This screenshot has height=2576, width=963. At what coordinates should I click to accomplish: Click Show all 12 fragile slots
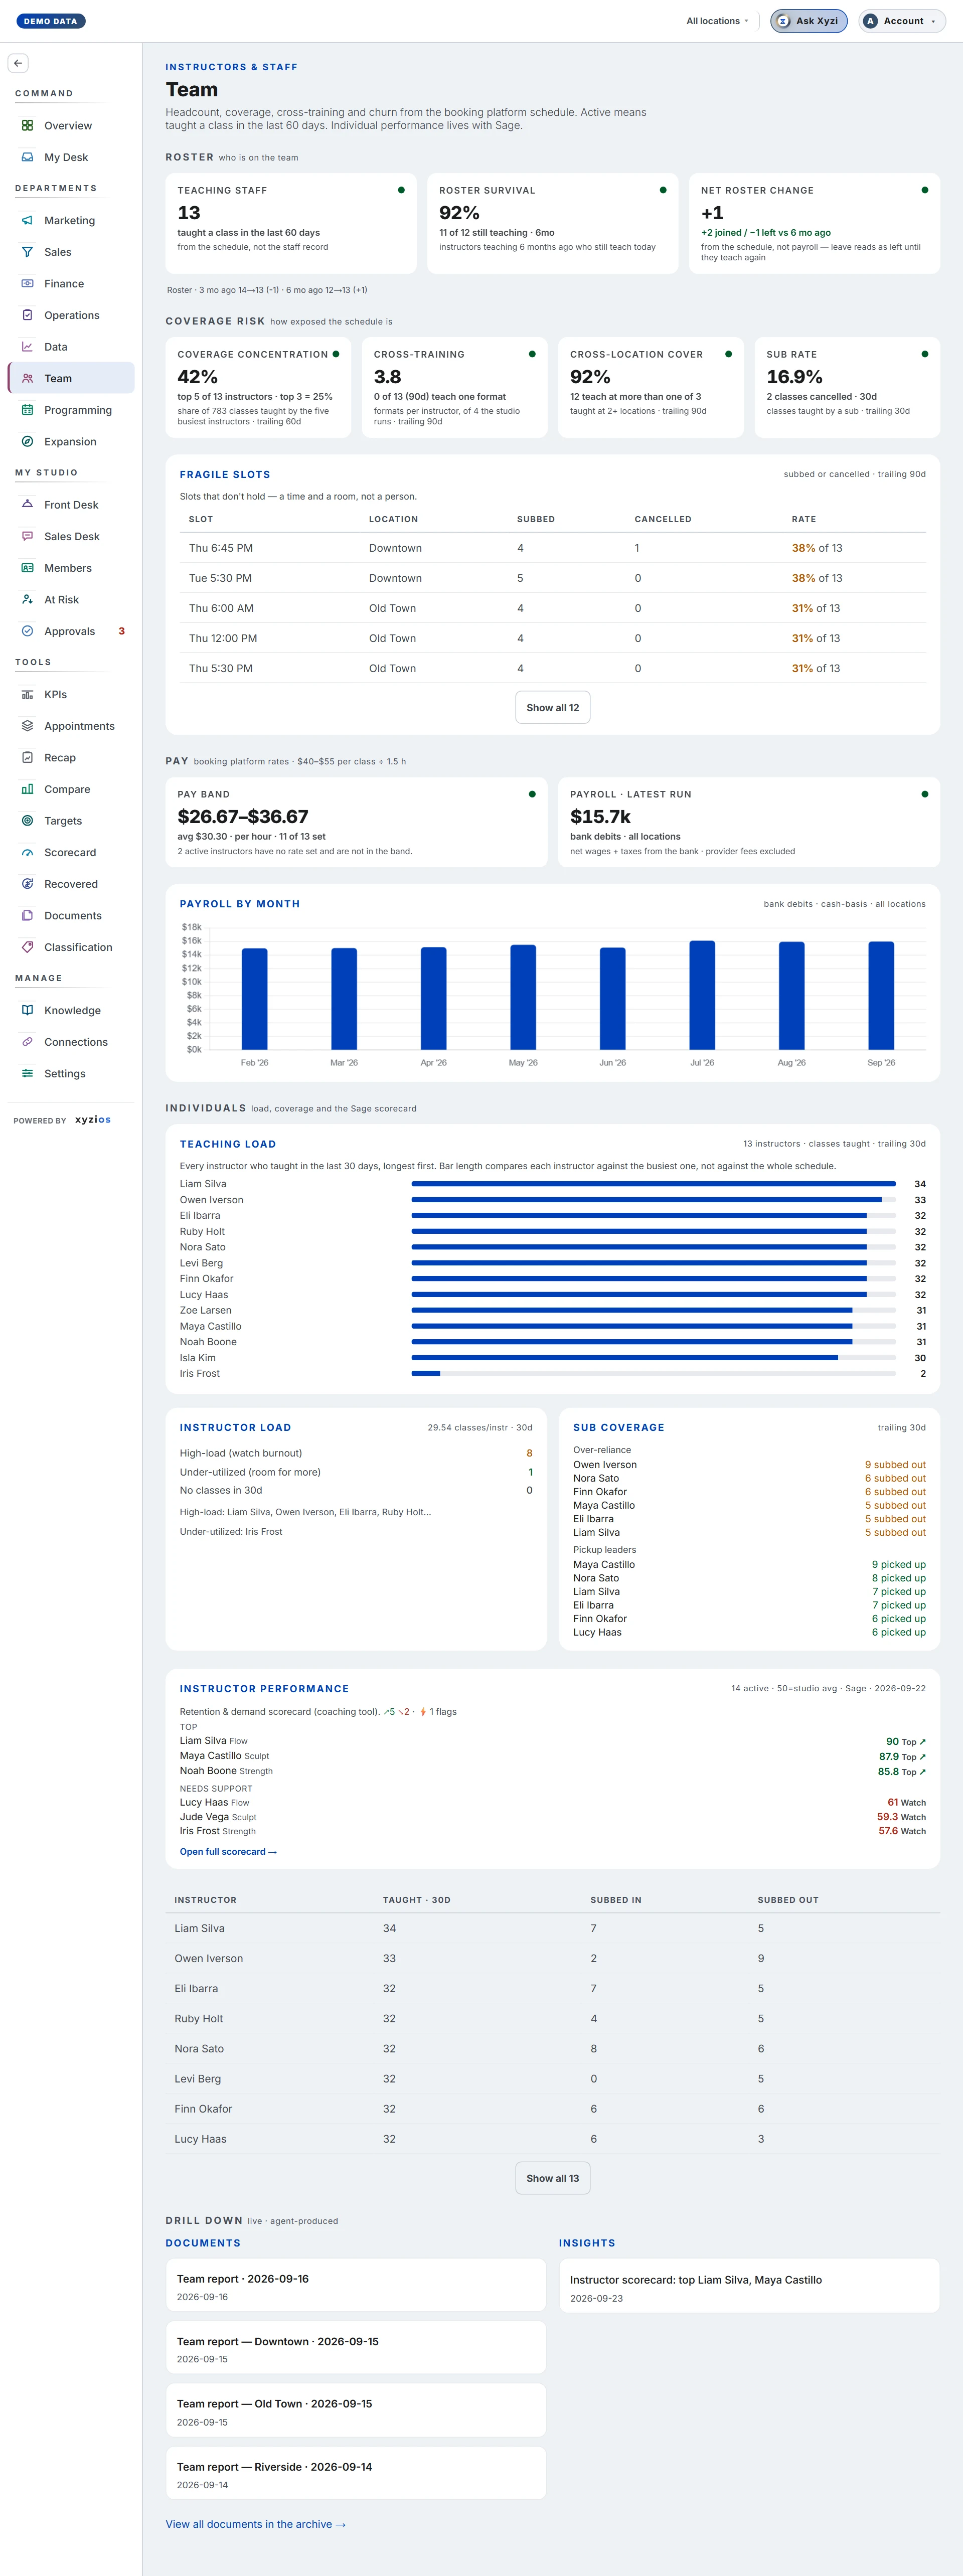553,708
